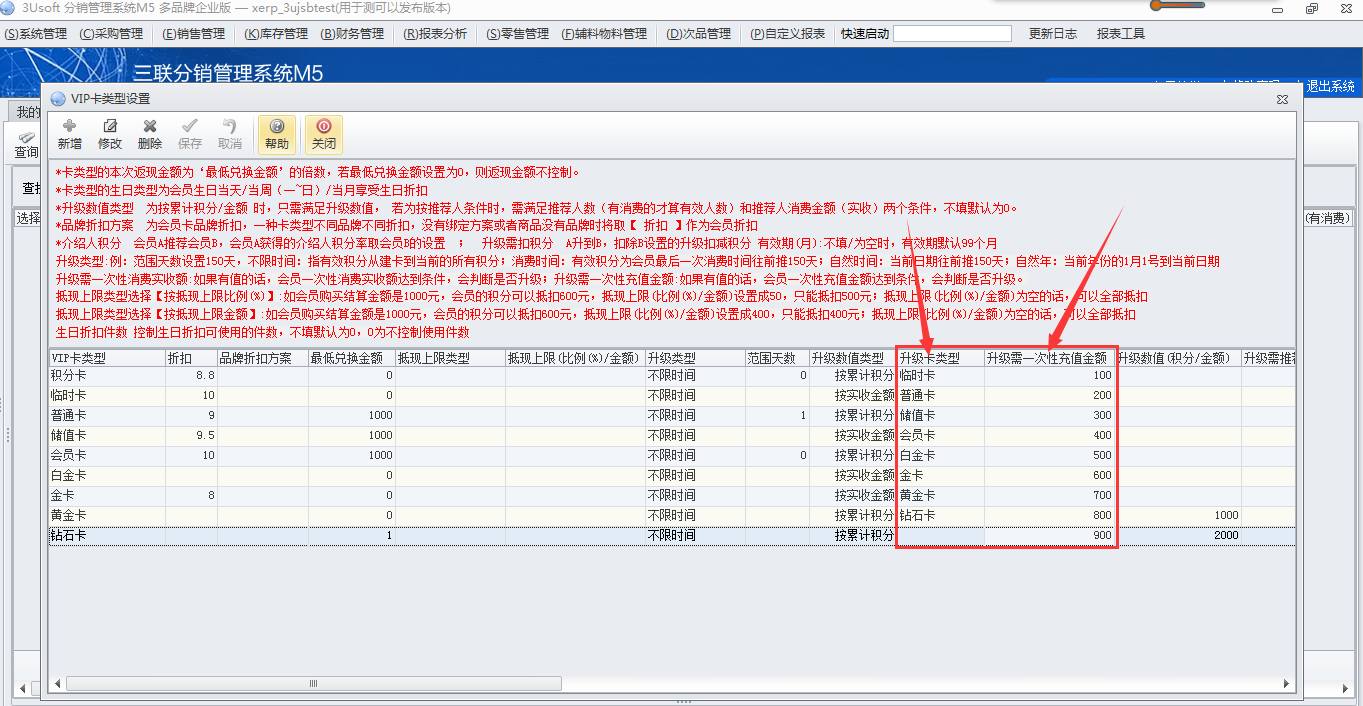Click the 升级需一次性充值金额 column header
1363x706 pixels.
[x=1049, y=358]
